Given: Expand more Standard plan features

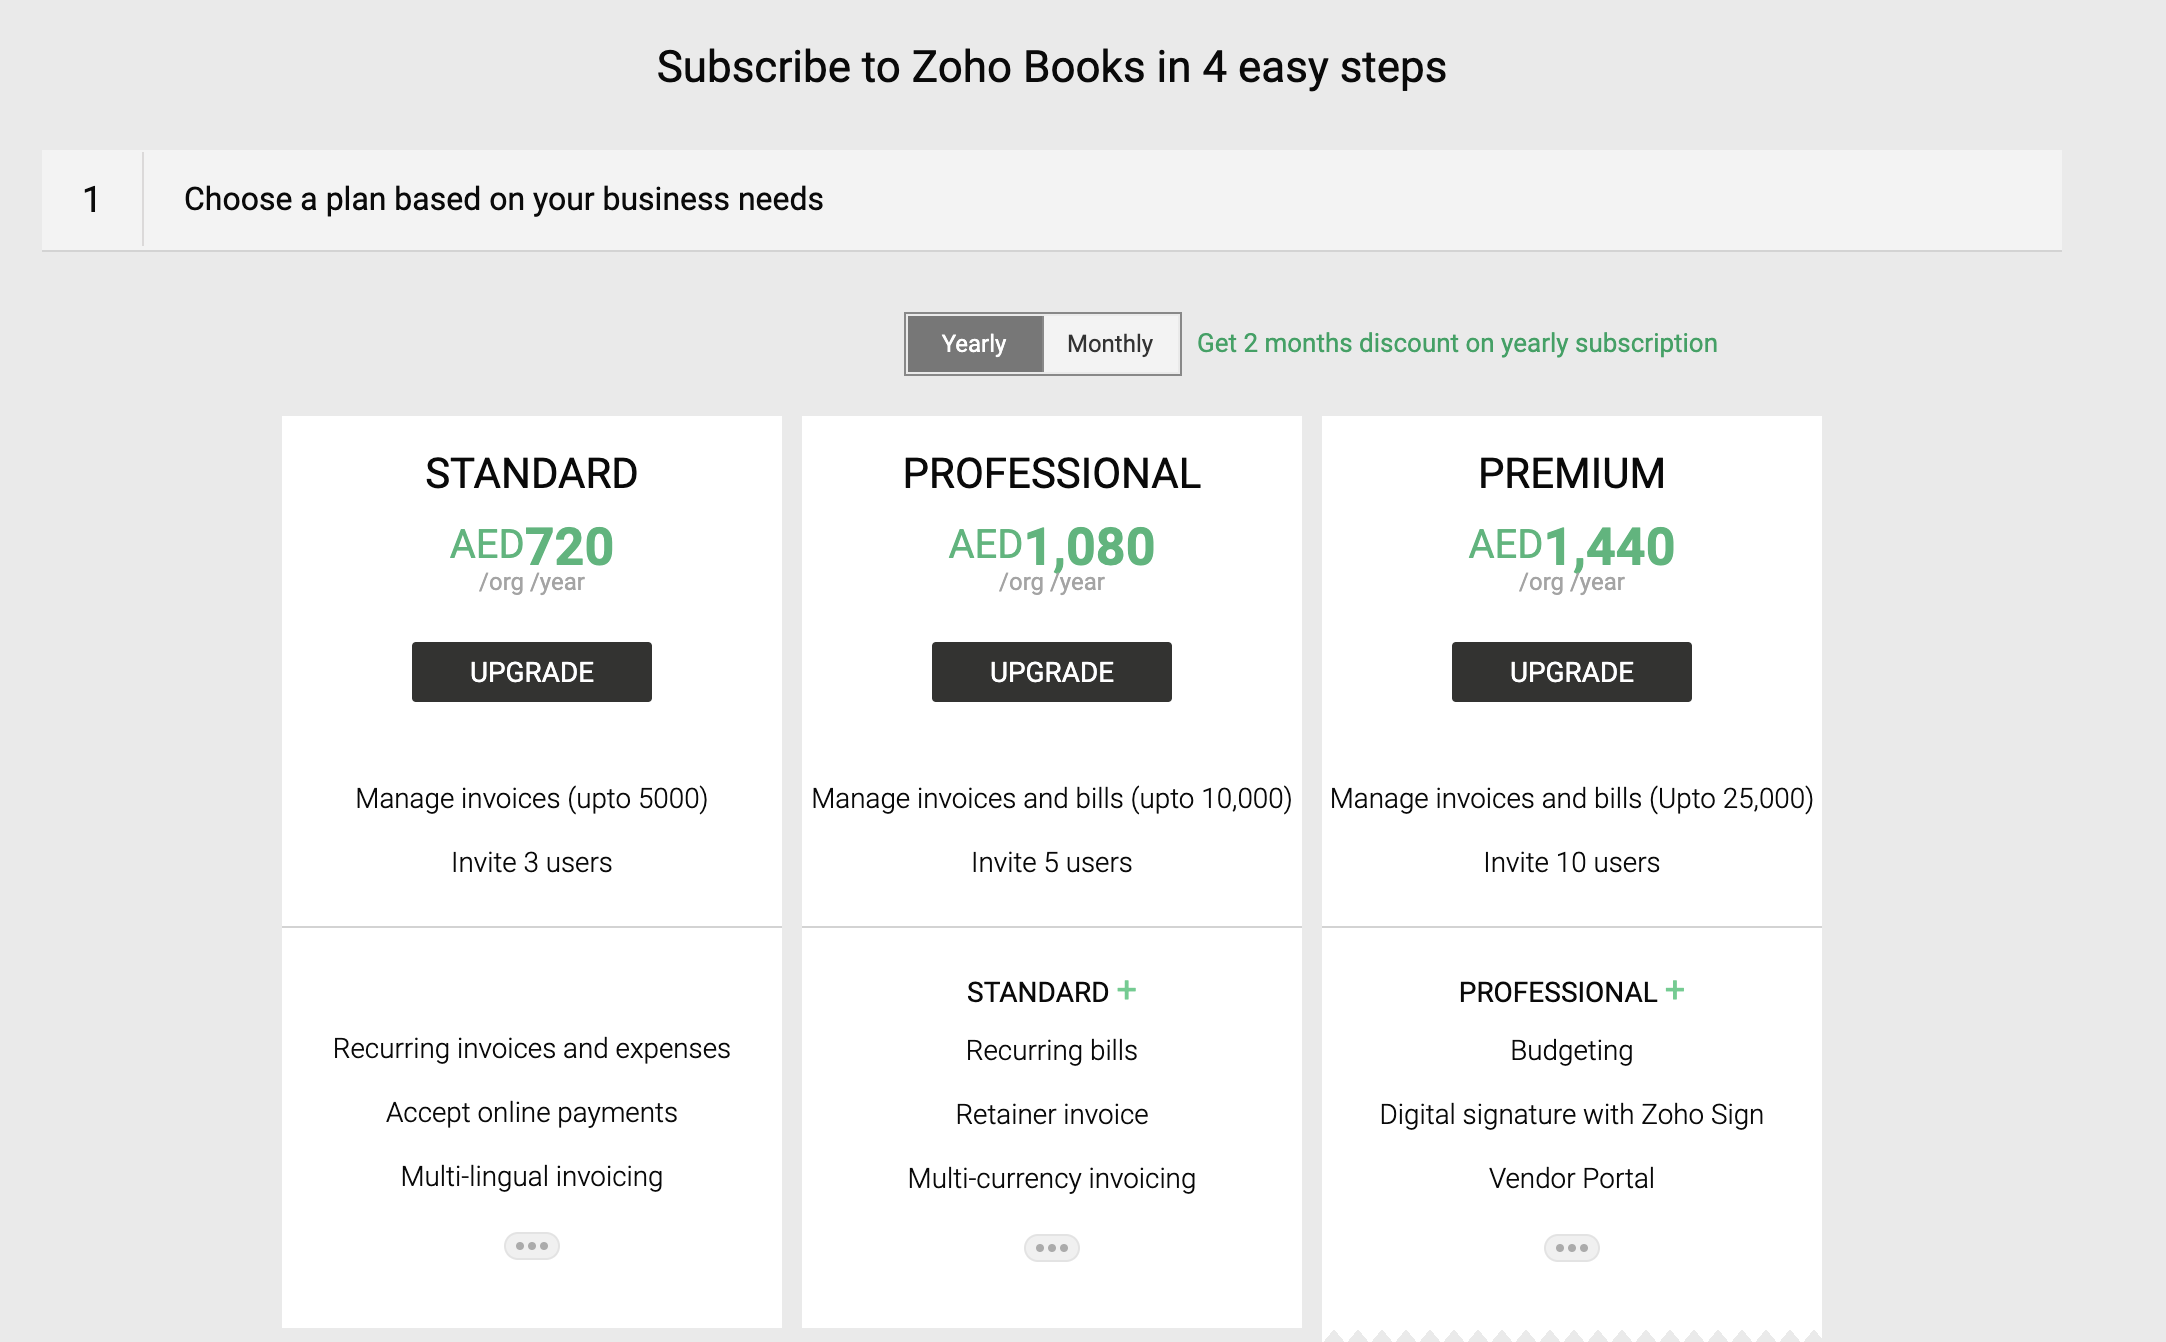Looking at the screenshot, I should tap(531, 1246).
